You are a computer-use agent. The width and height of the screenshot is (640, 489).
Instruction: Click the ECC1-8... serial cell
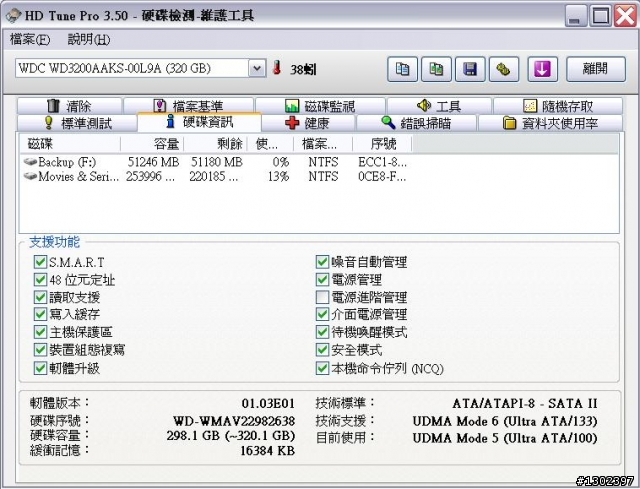point(382,162)
